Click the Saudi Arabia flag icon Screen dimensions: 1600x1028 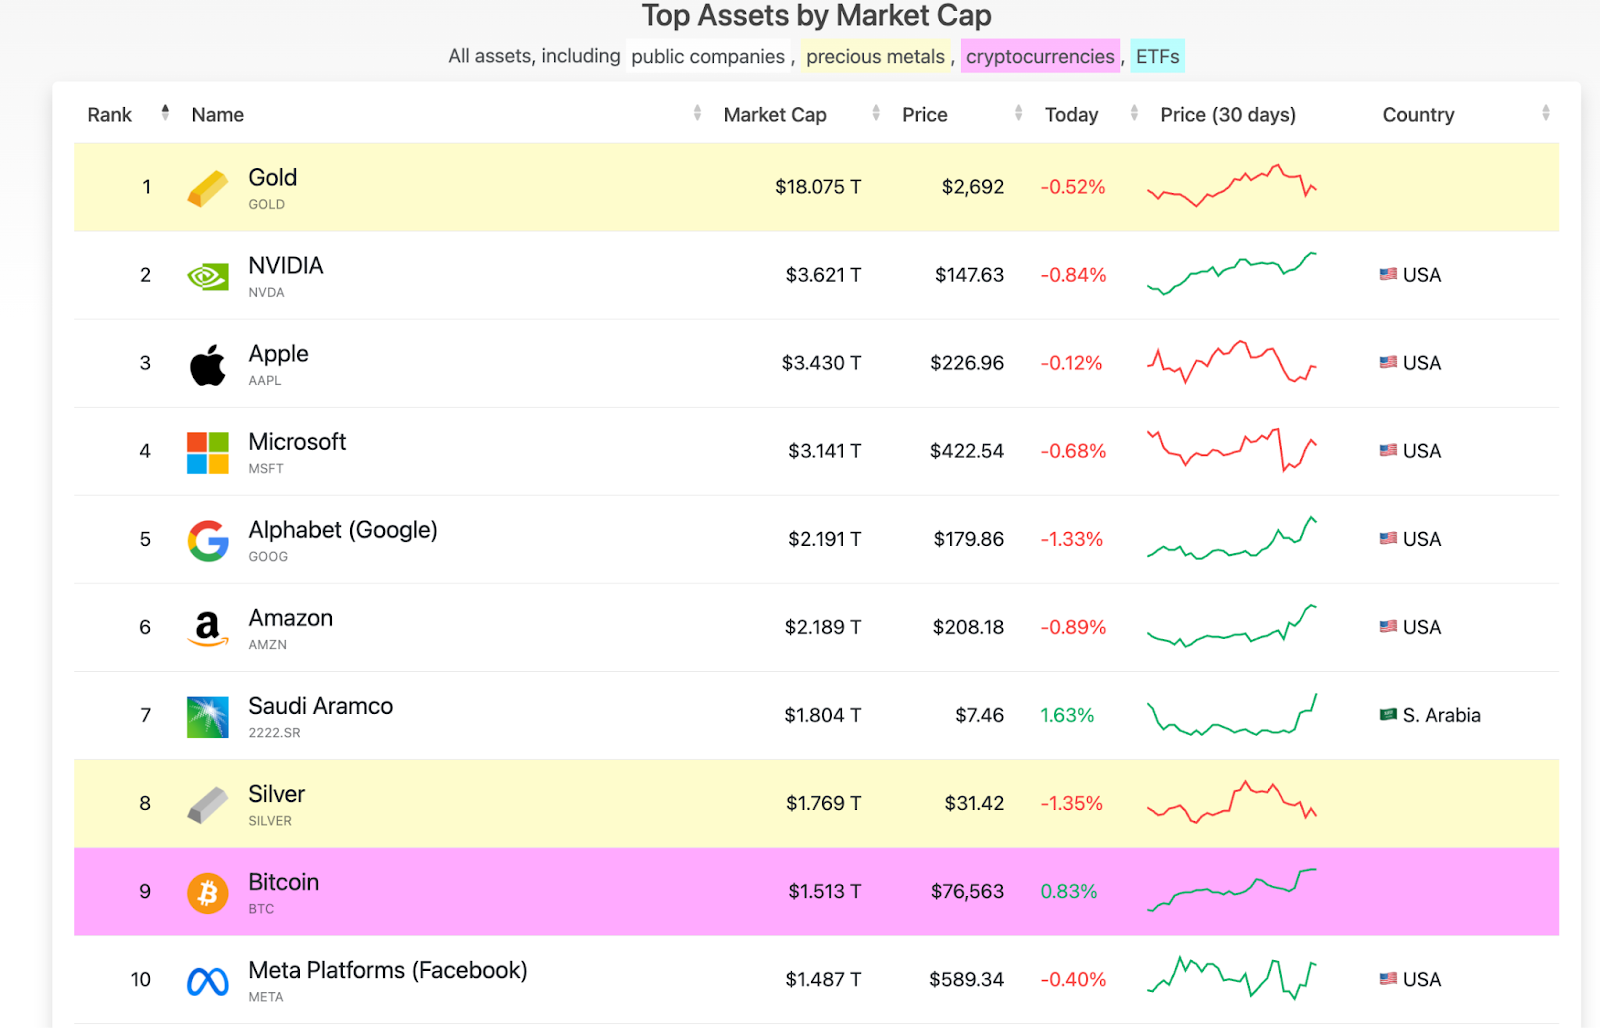1388,714
